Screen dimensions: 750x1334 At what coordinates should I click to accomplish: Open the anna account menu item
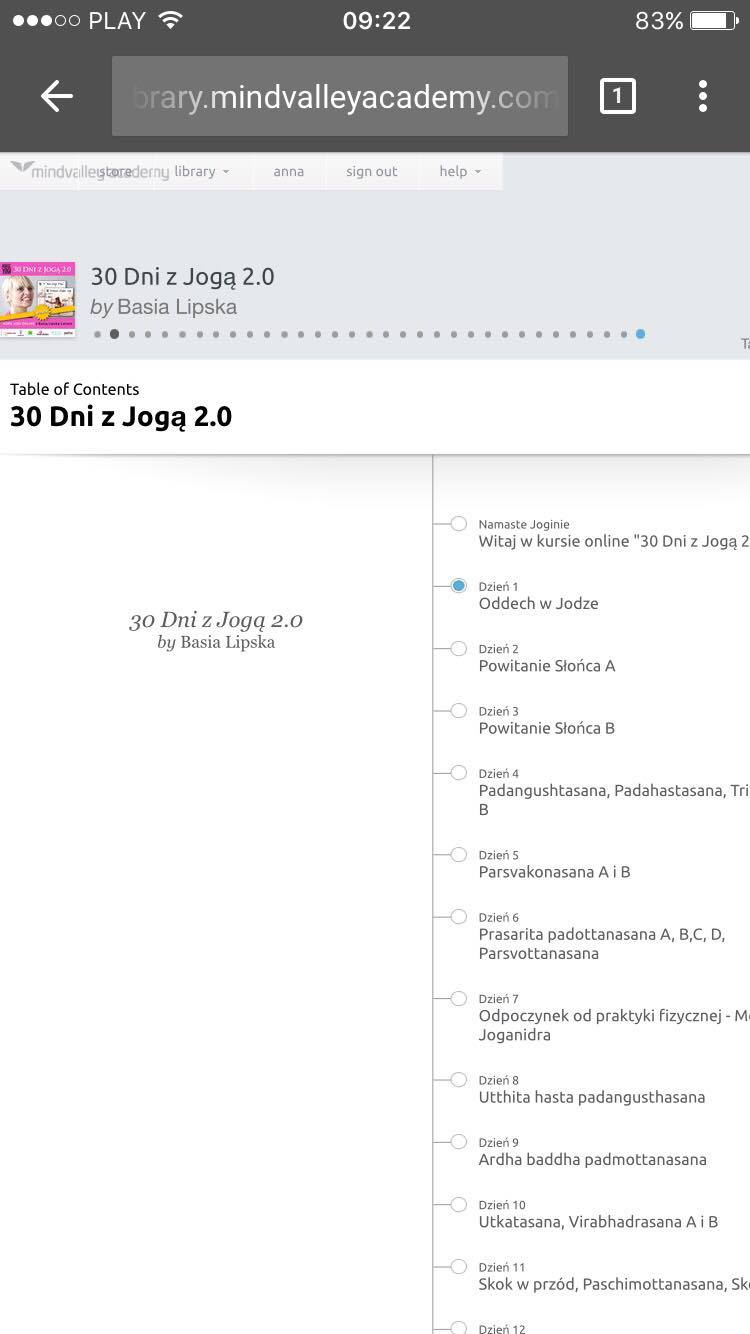tap(288, 171)
